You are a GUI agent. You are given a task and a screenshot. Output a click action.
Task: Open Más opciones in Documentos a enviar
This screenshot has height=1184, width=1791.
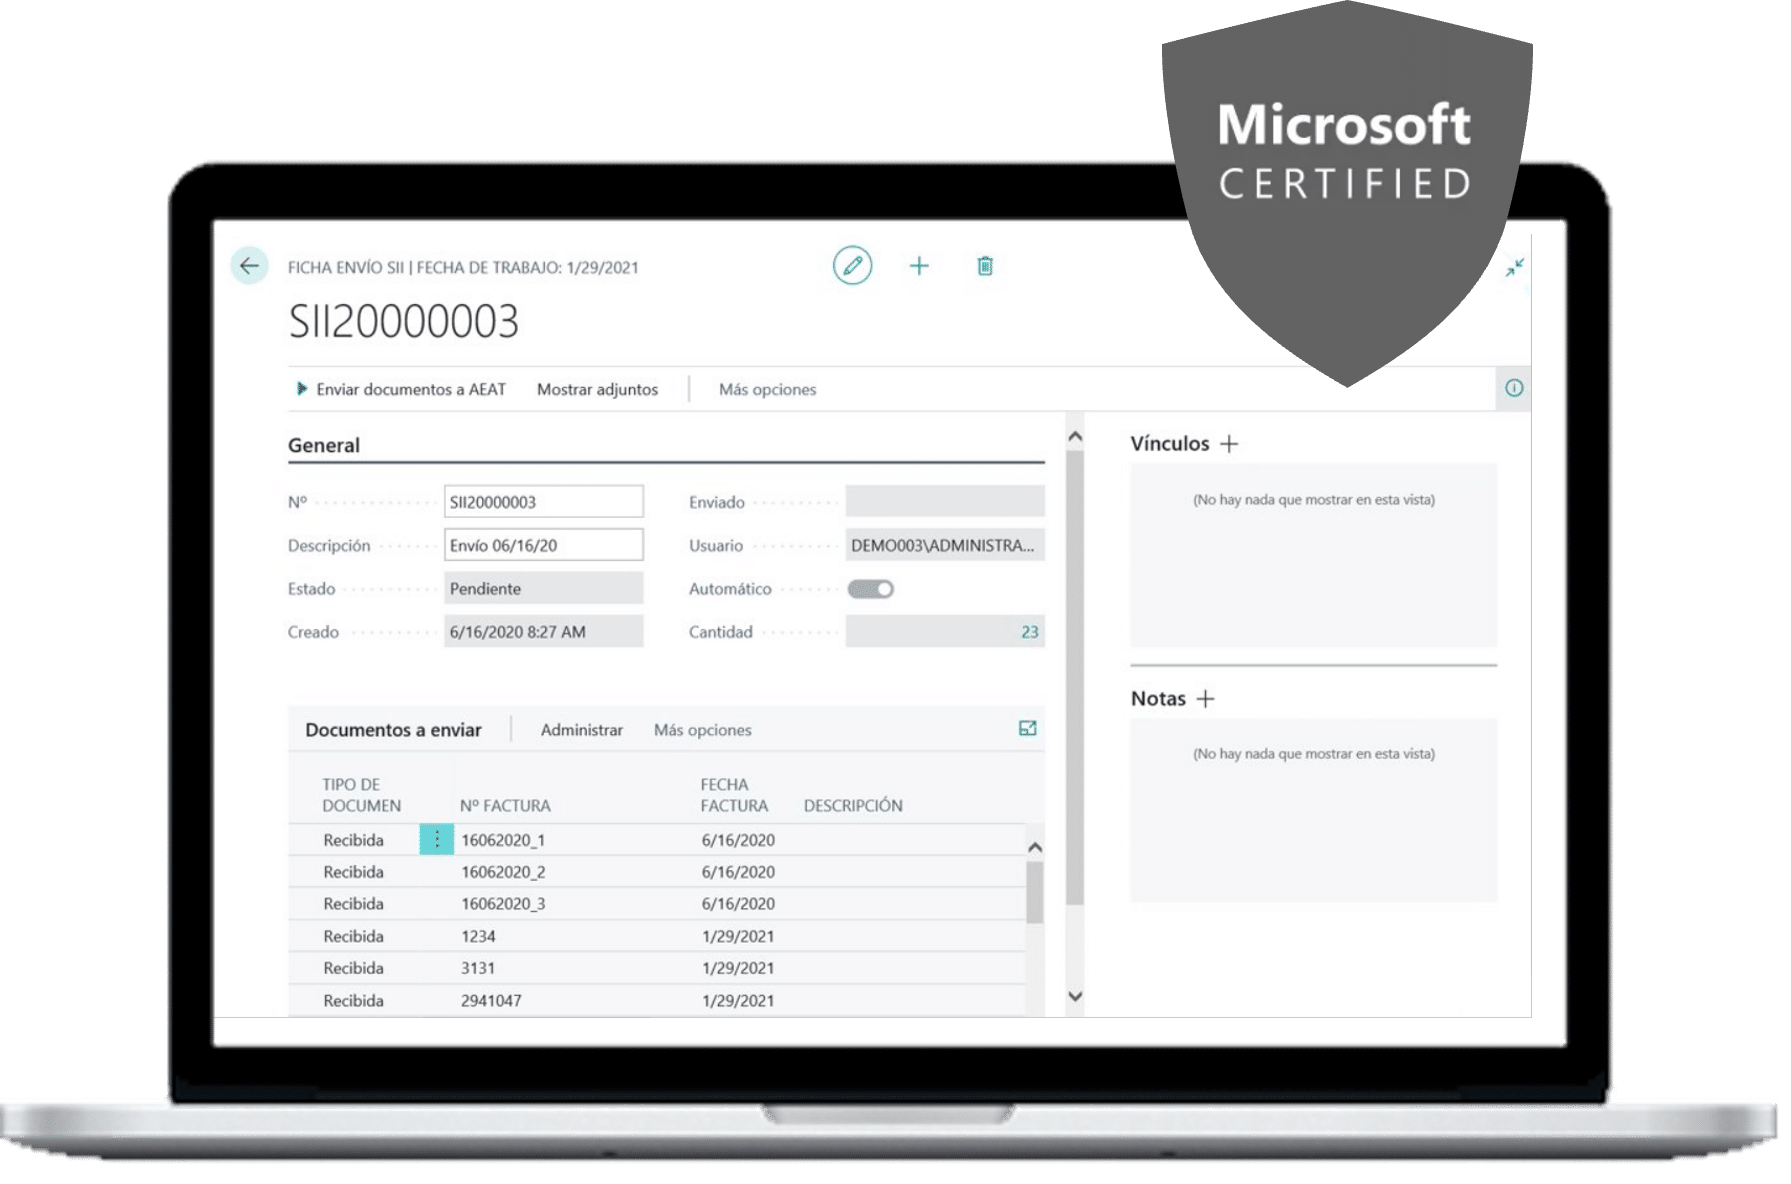[702, 730]
